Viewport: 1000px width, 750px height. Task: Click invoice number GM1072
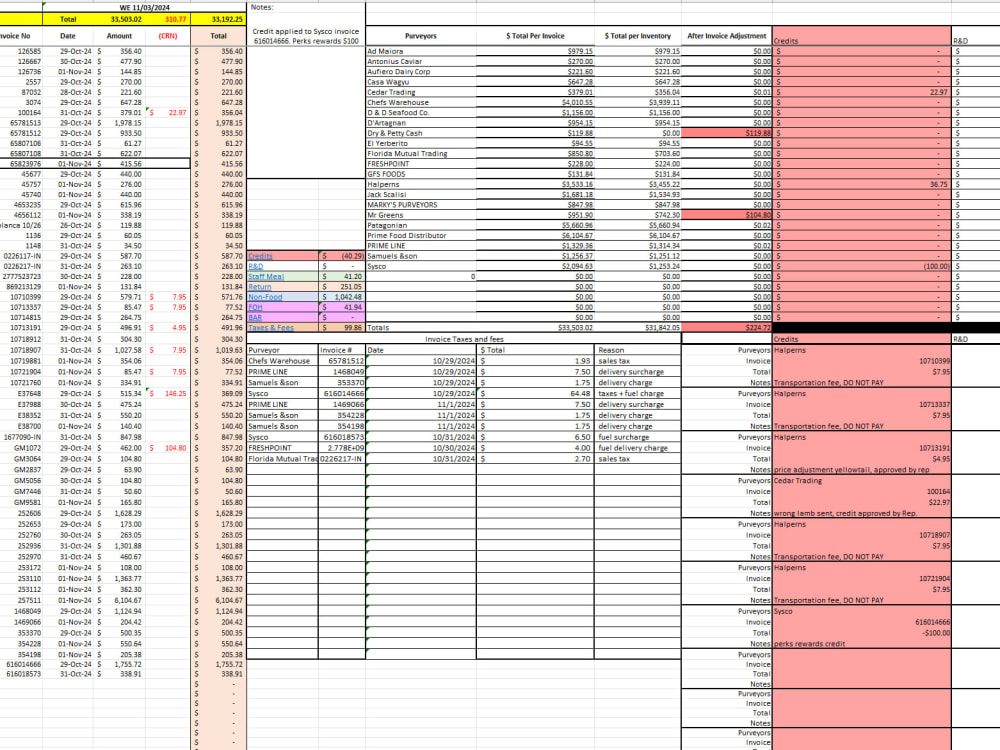tap(28, 448)
